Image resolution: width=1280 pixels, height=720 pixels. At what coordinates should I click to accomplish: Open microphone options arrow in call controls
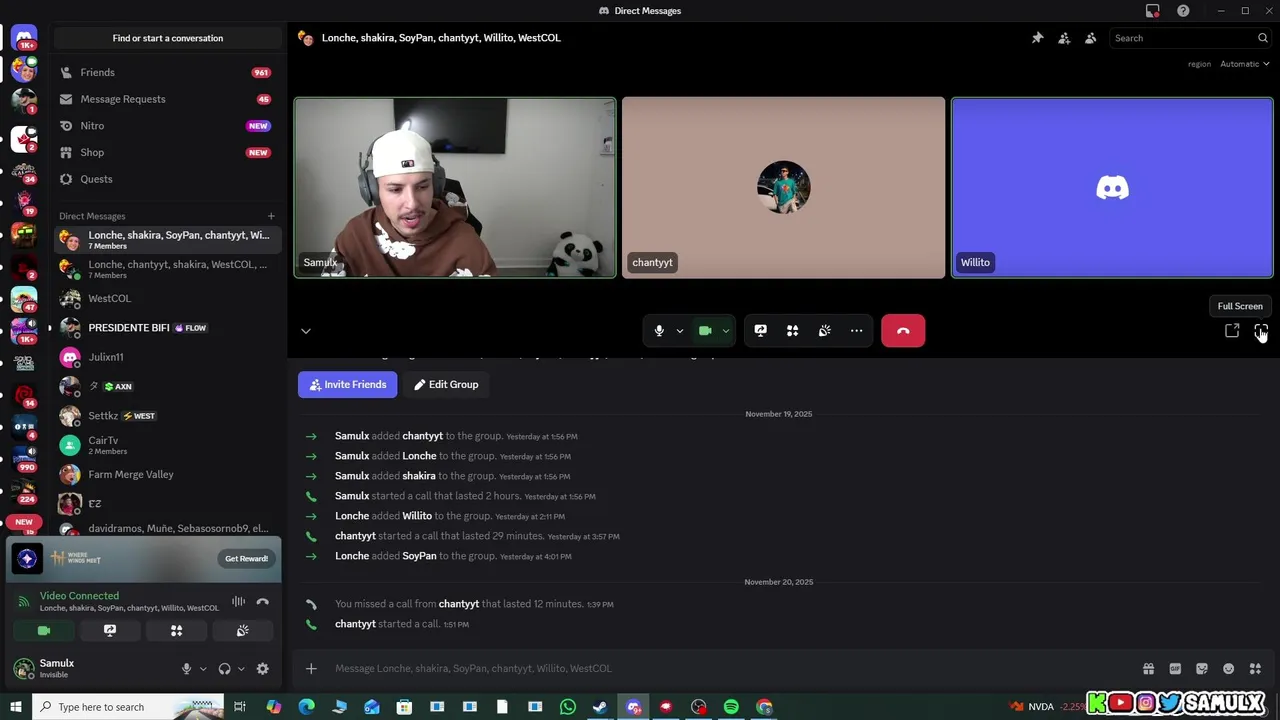679,331
